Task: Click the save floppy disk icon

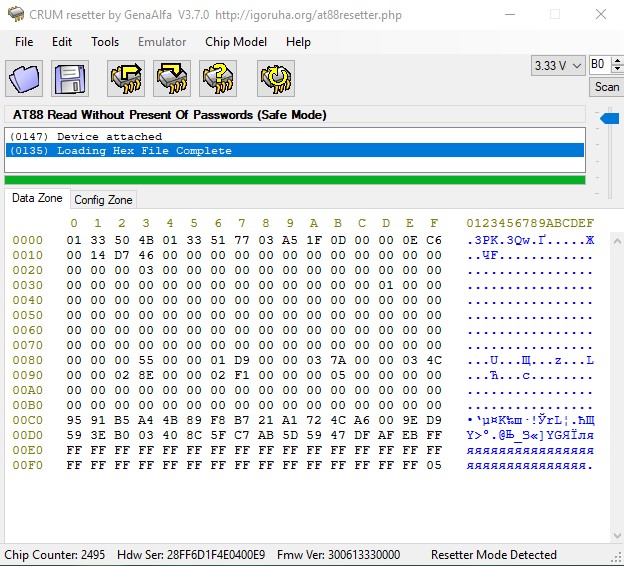Action: click(70, 78)
